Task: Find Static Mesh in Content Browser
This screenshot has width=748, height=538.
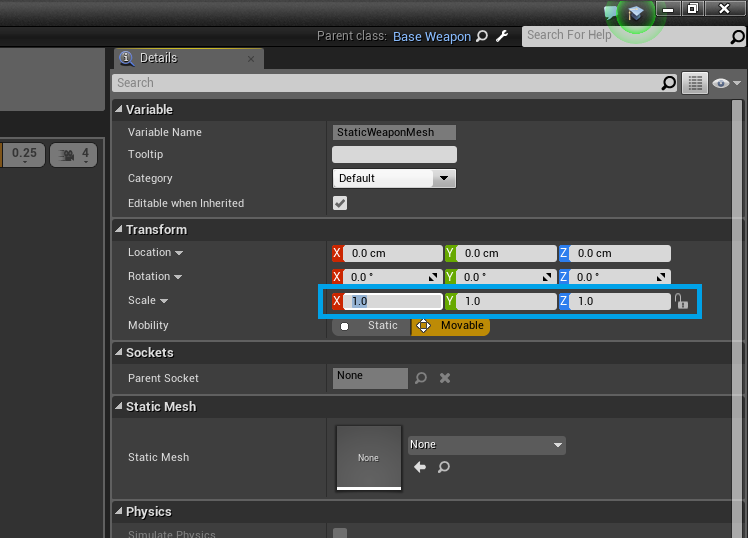Action: click(x=444, y=467)
